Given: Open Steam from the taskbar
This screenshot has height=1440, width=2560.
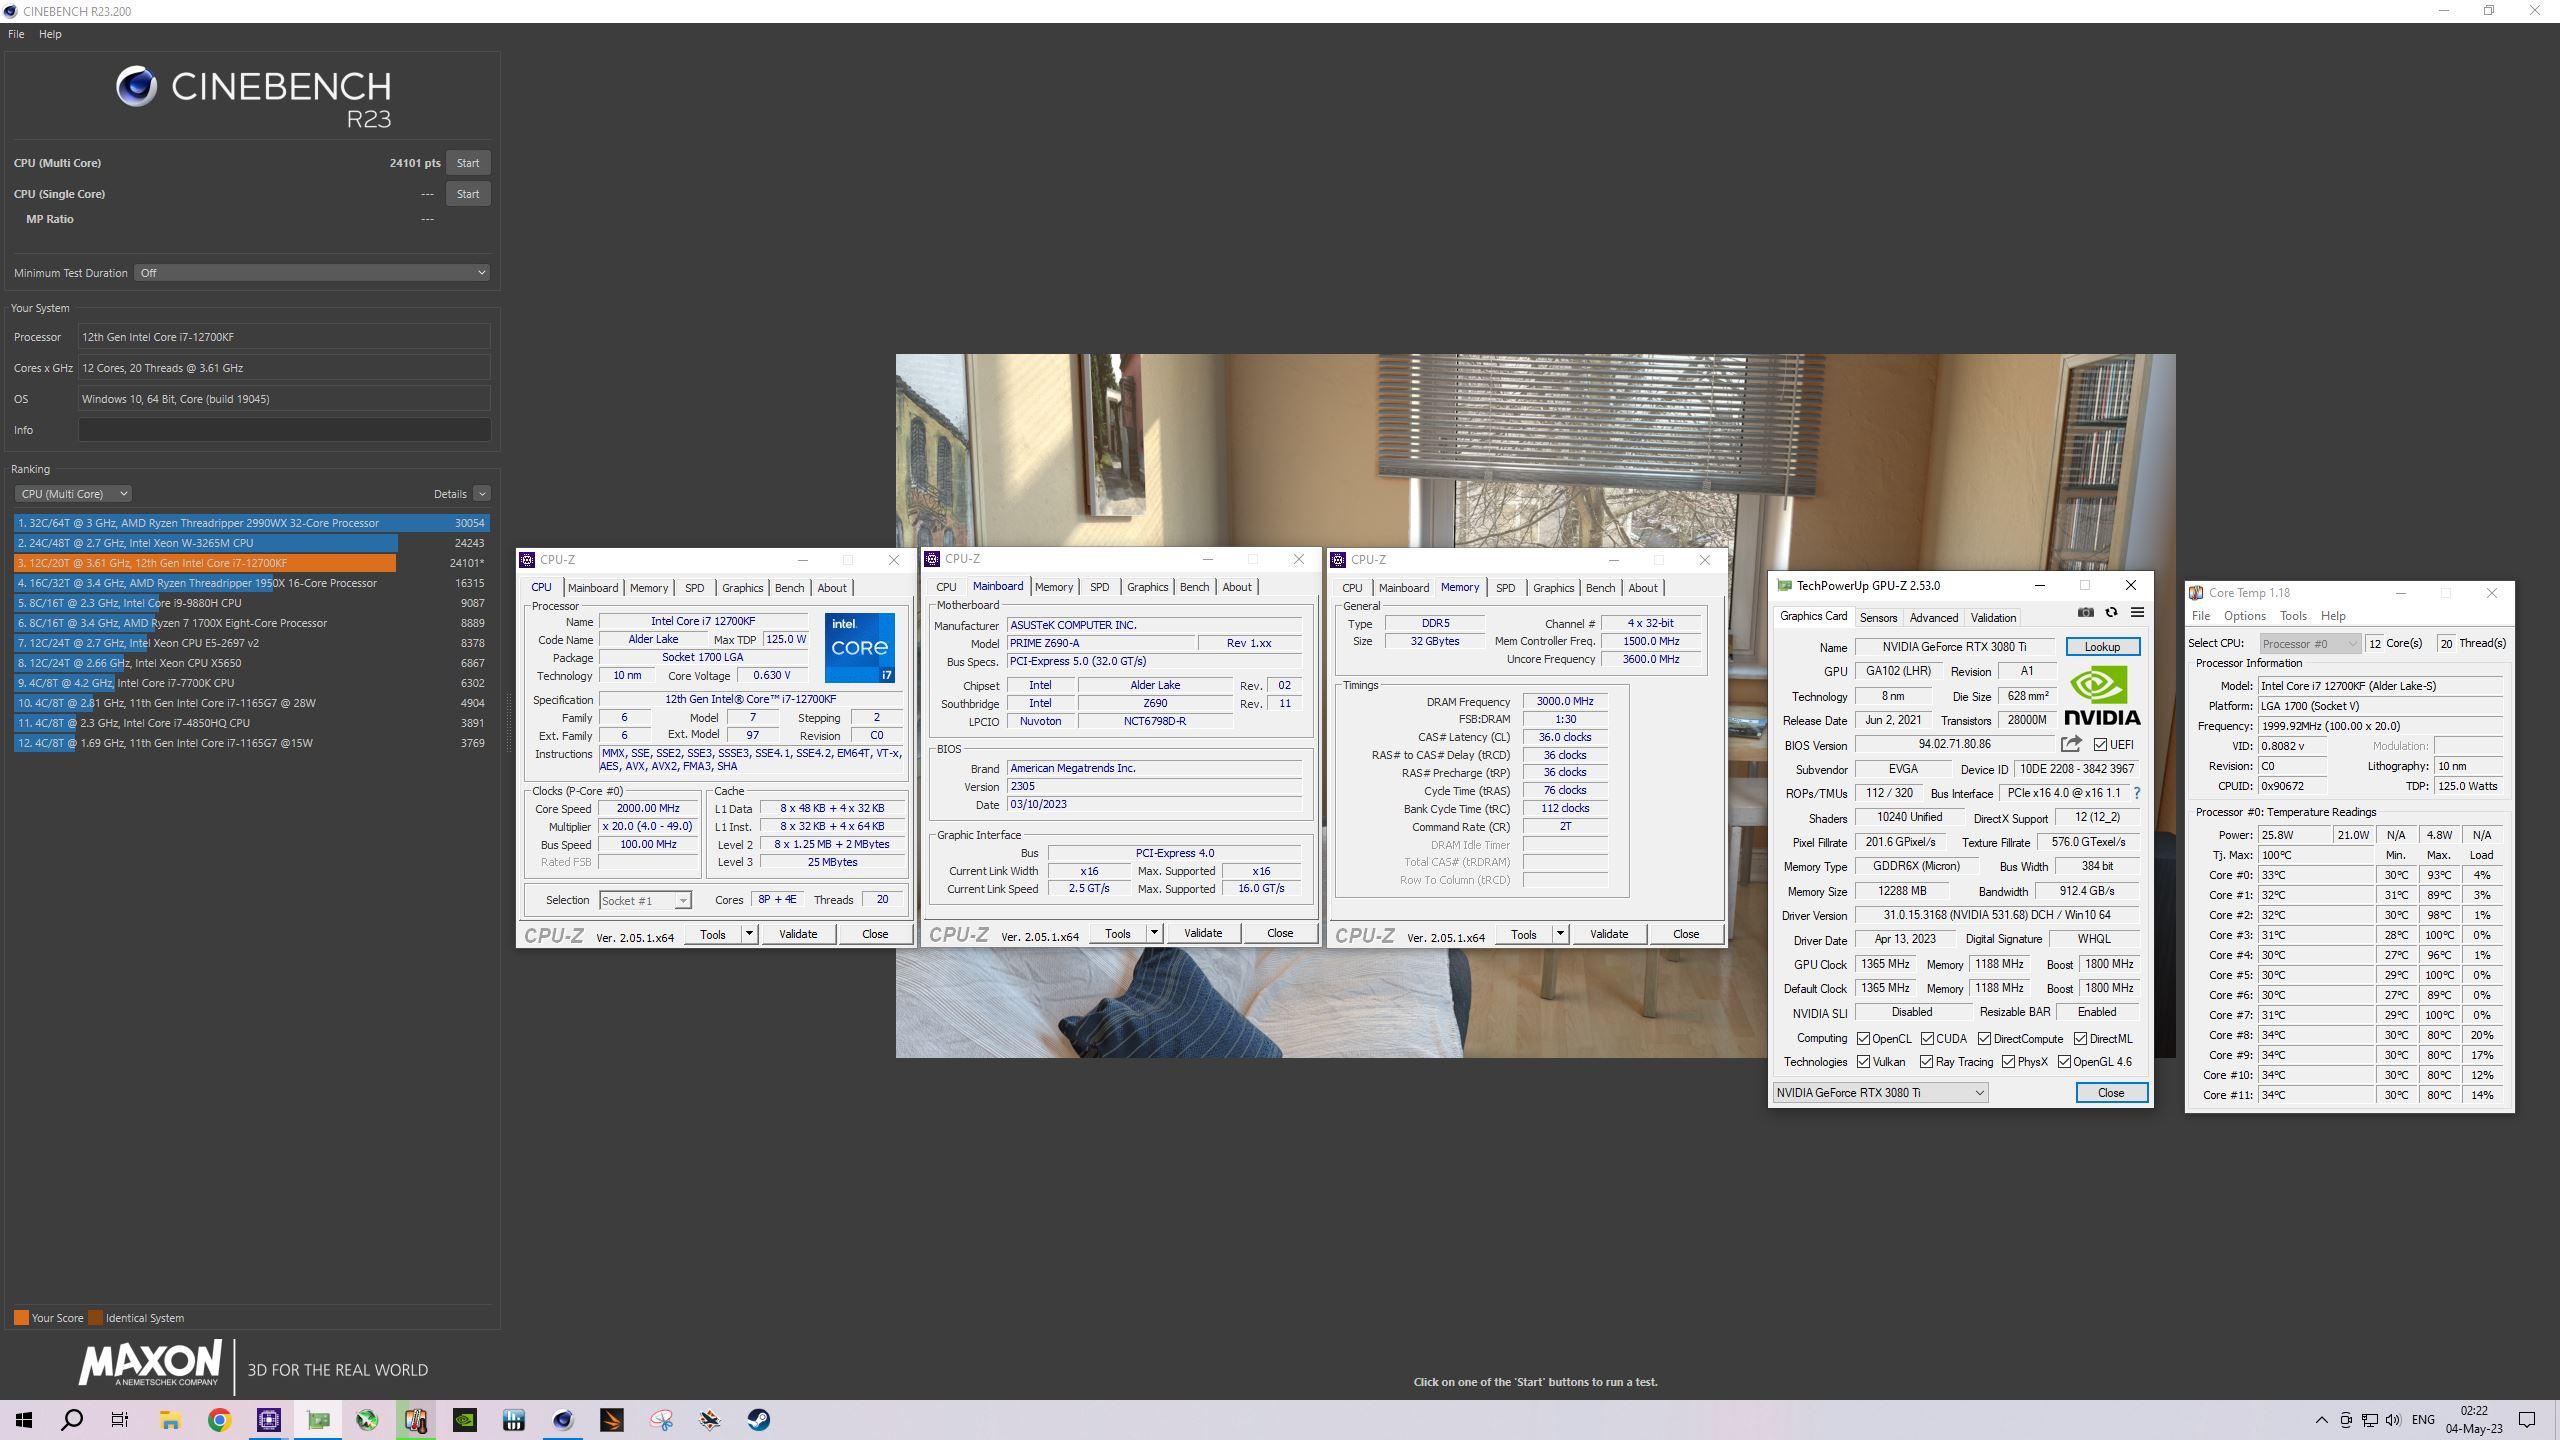Looking at the screenshot, I should (758, 1420).
